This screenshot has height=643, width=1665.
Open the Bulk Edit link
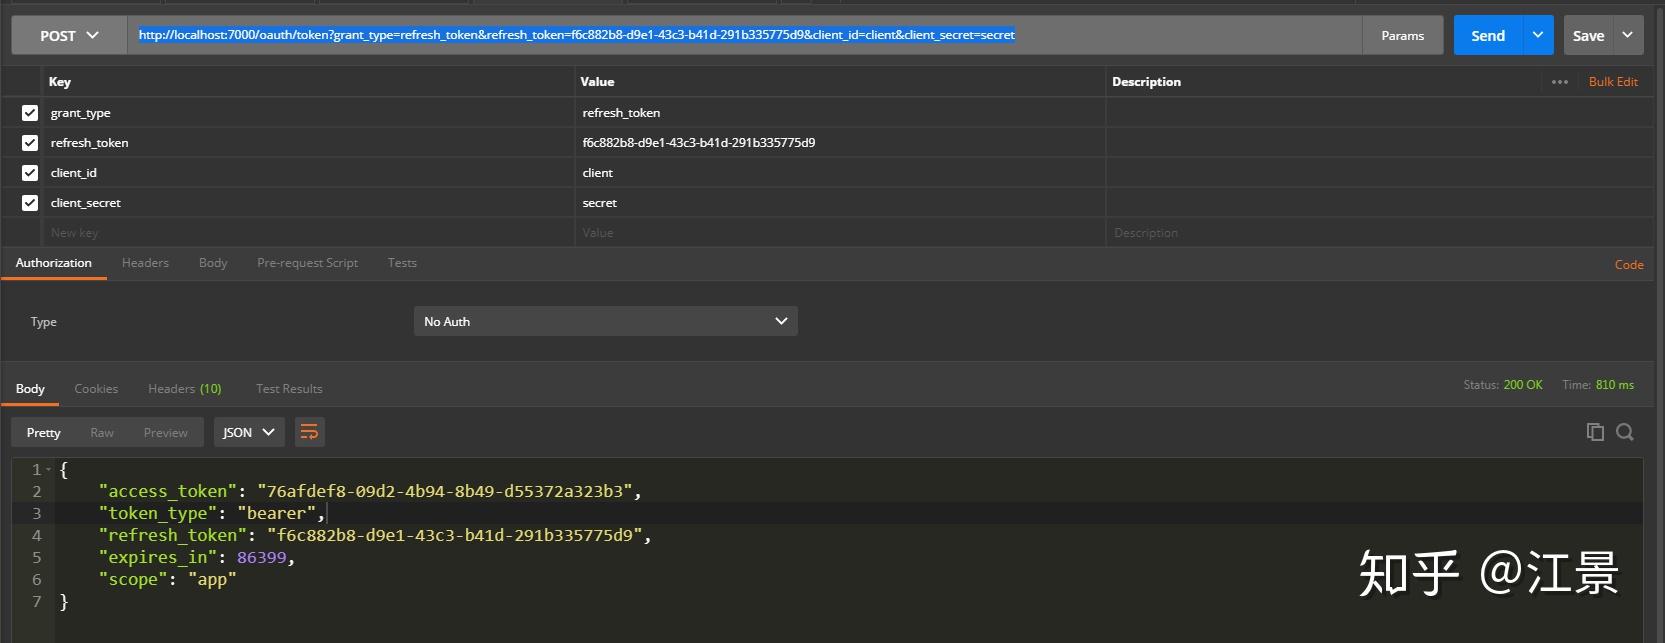point(1613,82)
